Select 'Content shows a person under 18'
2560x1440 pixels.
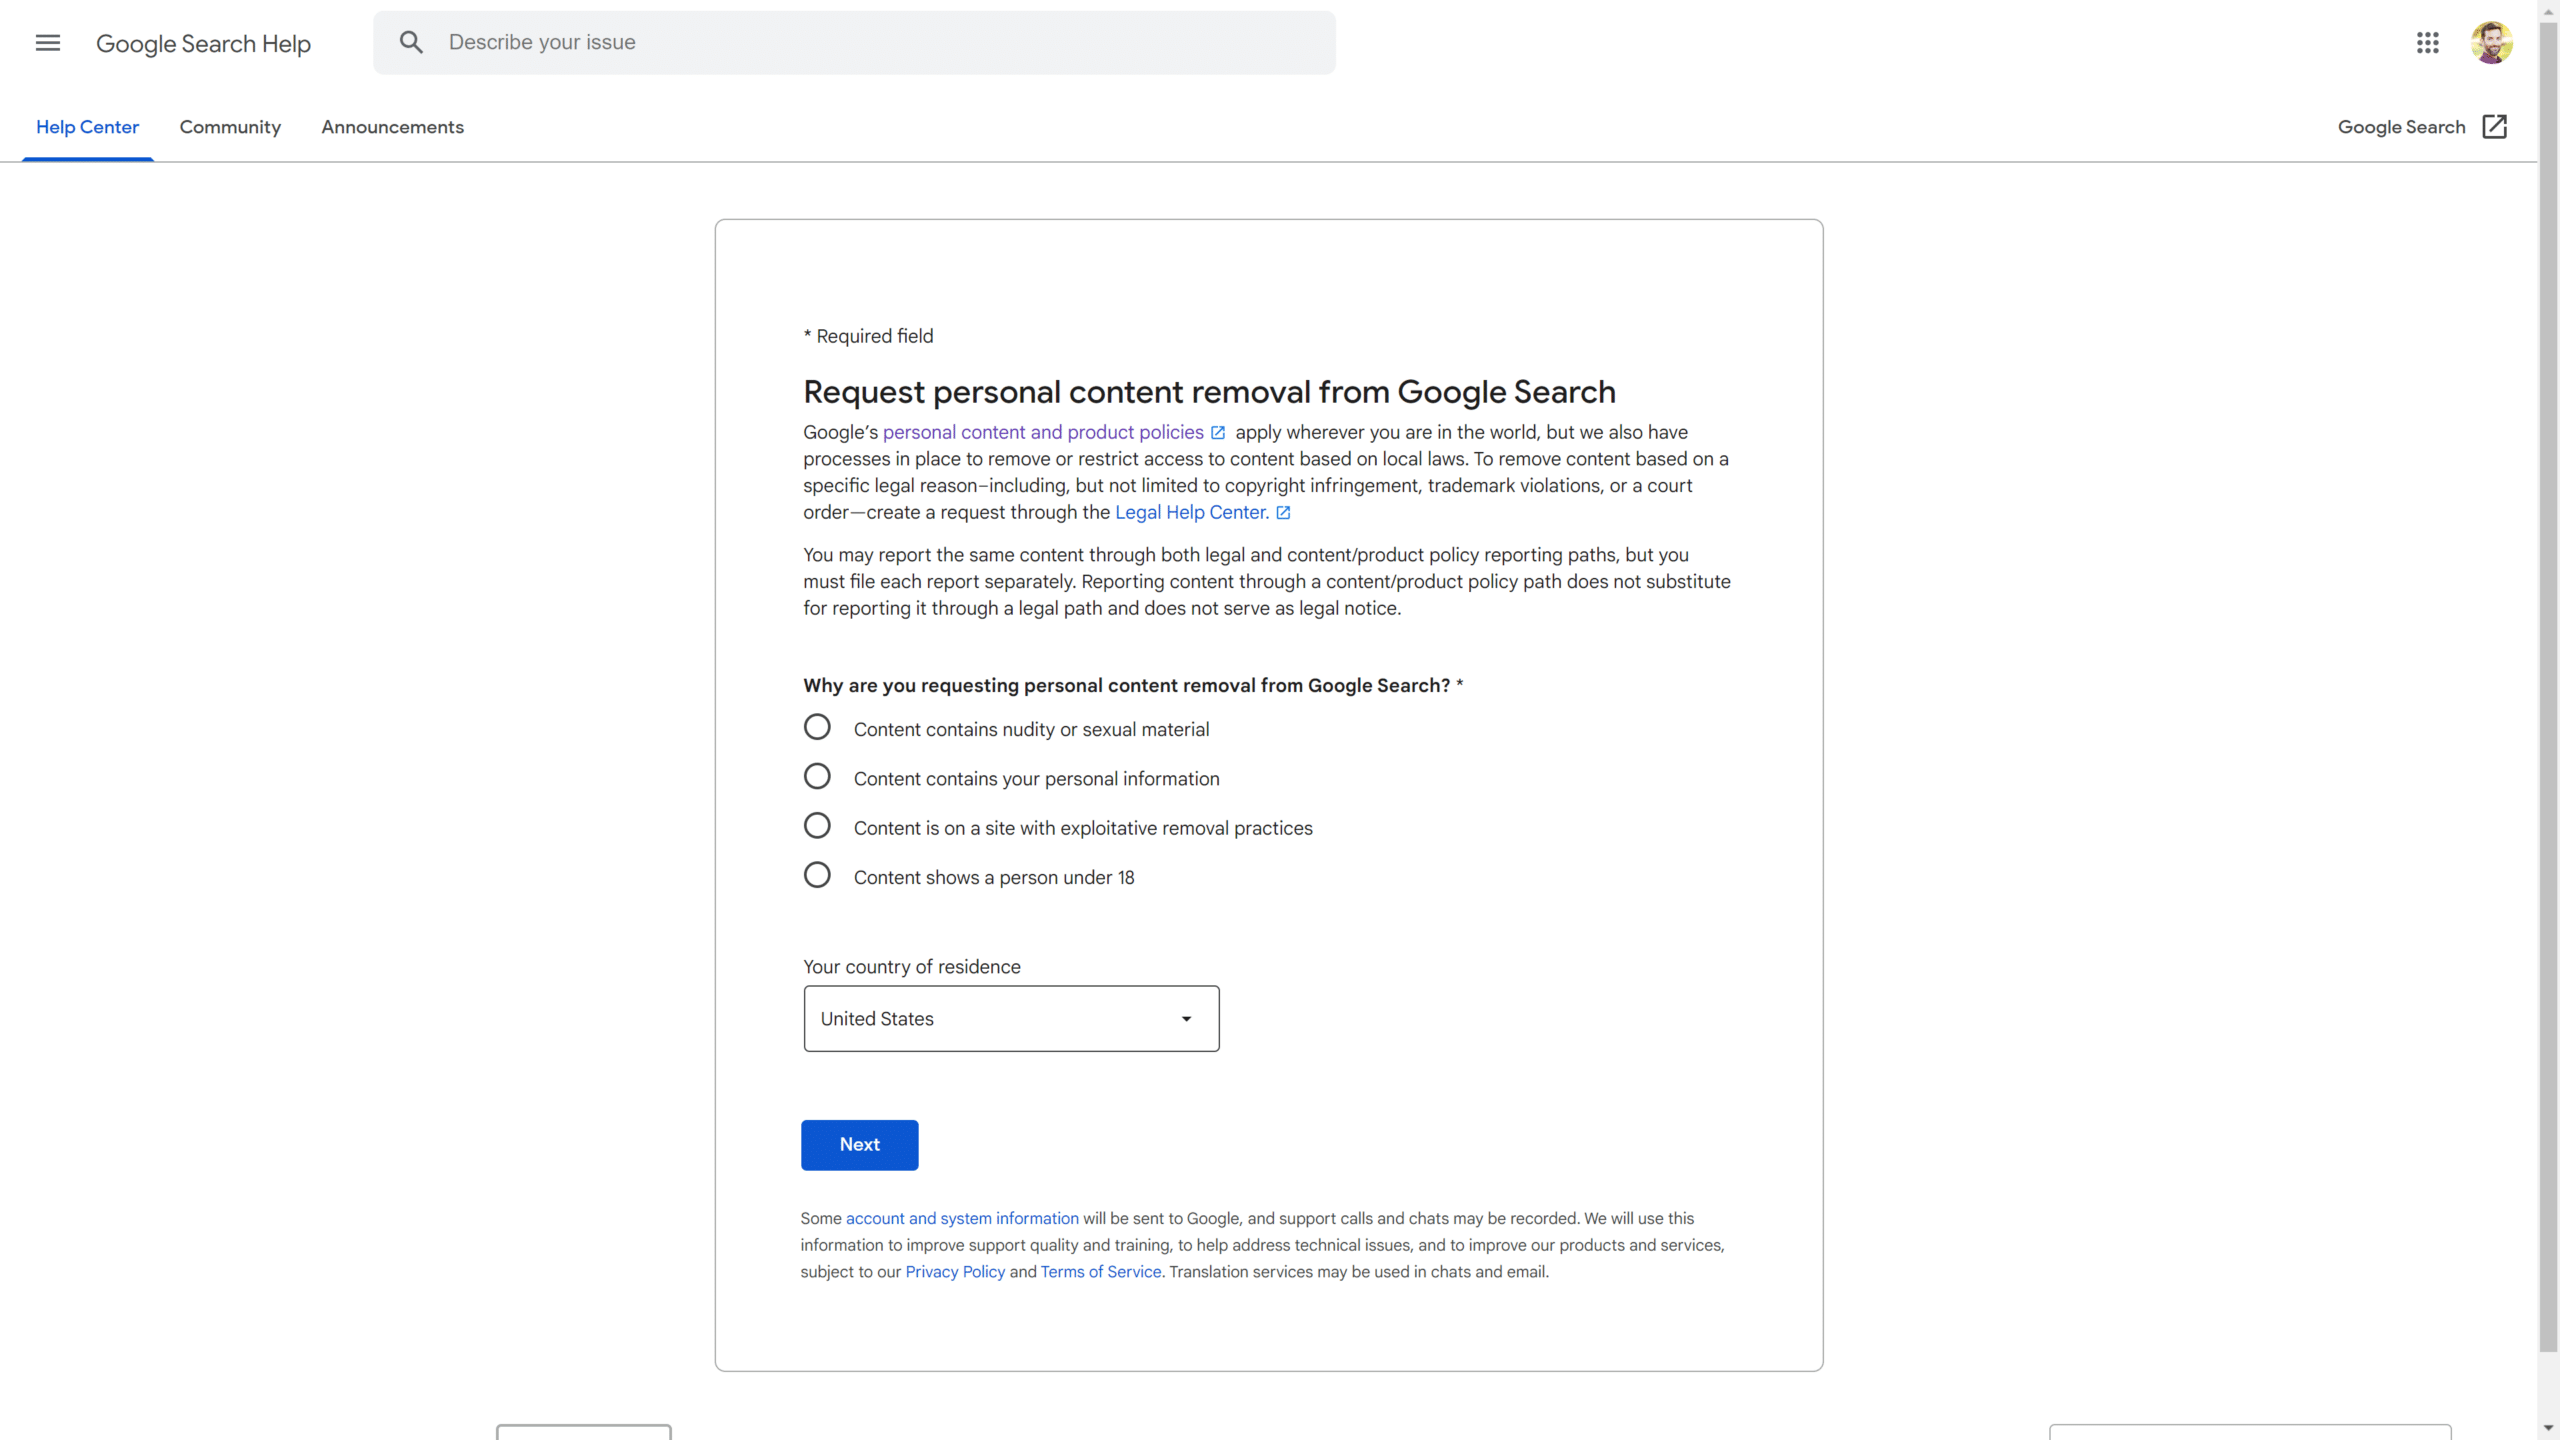point(817,875)
